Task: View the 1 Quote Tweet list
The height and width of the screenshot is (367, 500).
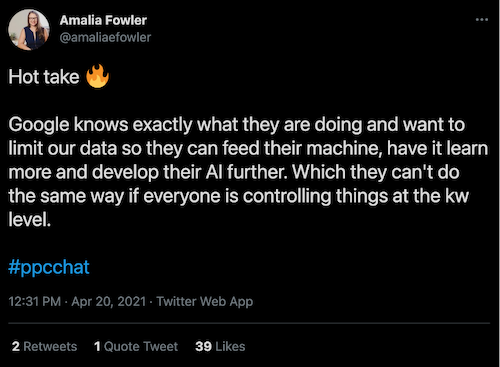Action: click(x=136, y=347)
